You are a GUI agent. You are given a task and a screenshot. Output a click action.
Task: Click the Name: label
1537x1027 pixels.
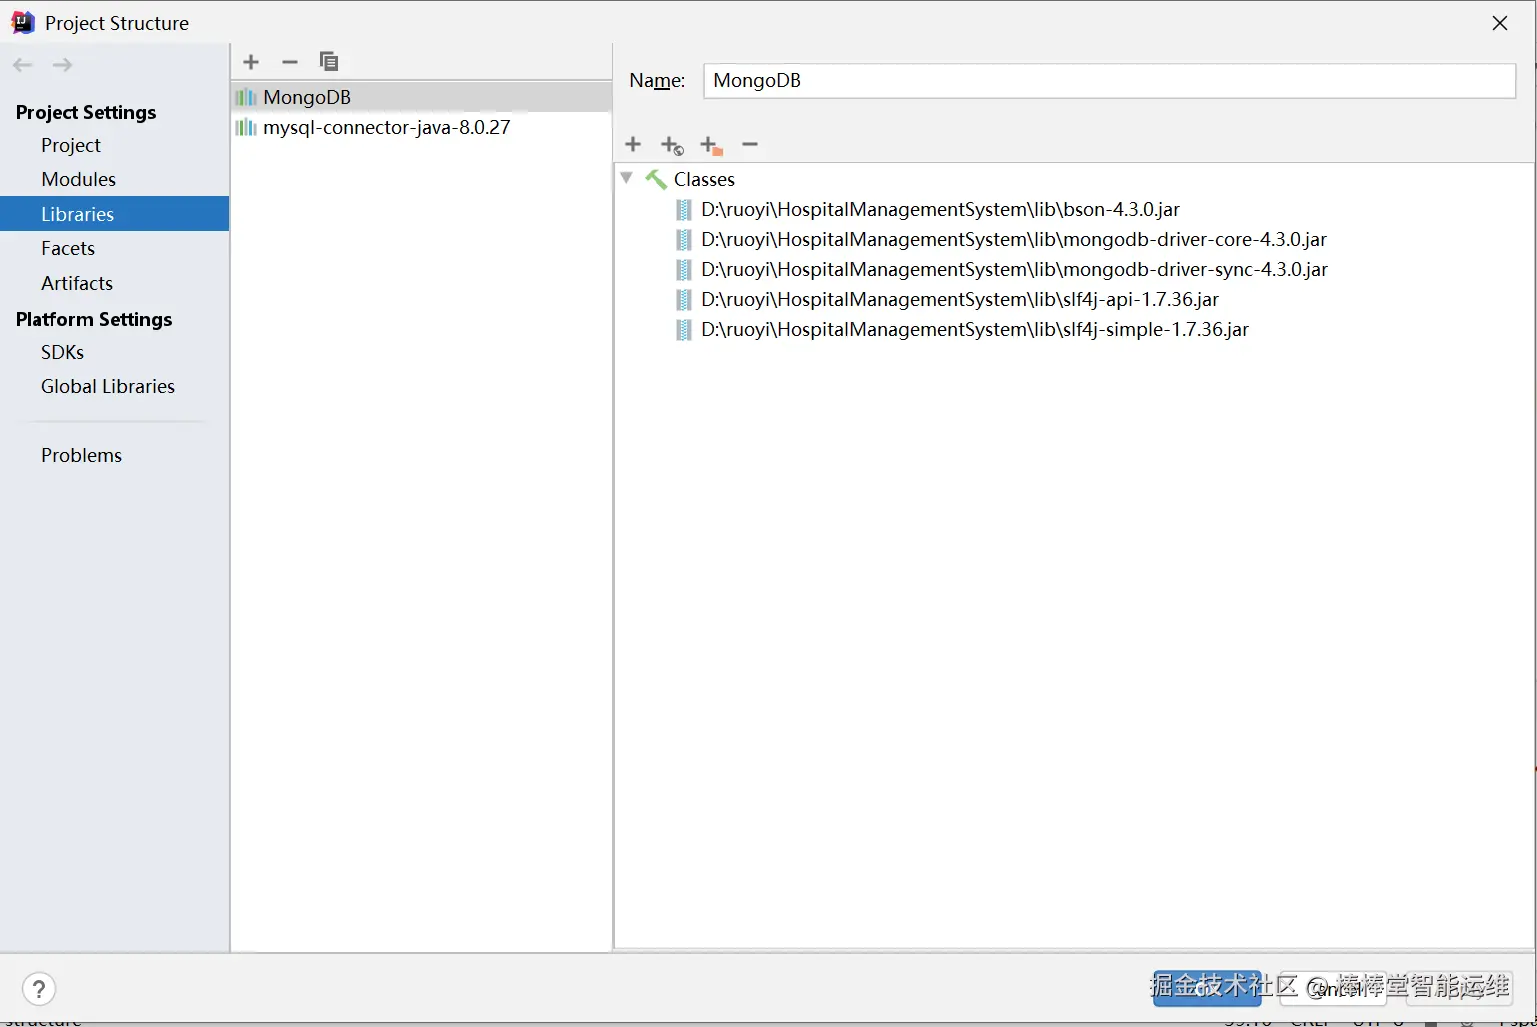tap(657, 81)
